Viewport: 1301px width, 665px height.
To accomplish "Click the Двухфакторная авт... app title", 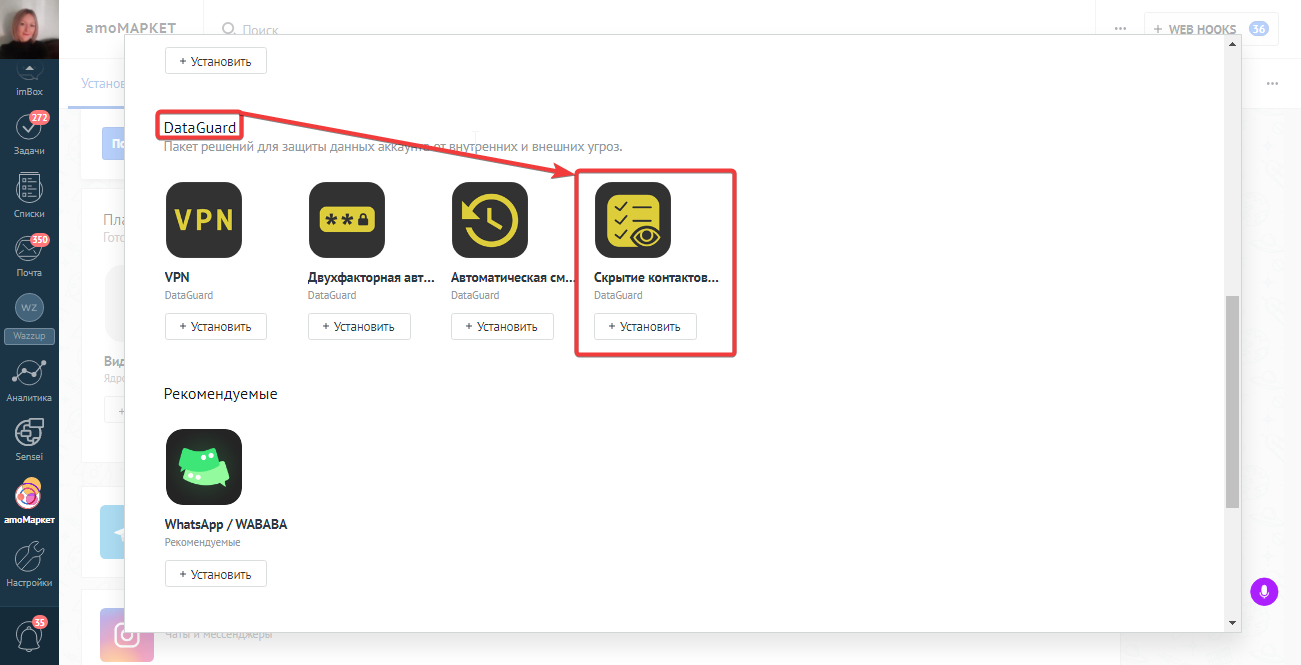I will (x=369, y=277).
